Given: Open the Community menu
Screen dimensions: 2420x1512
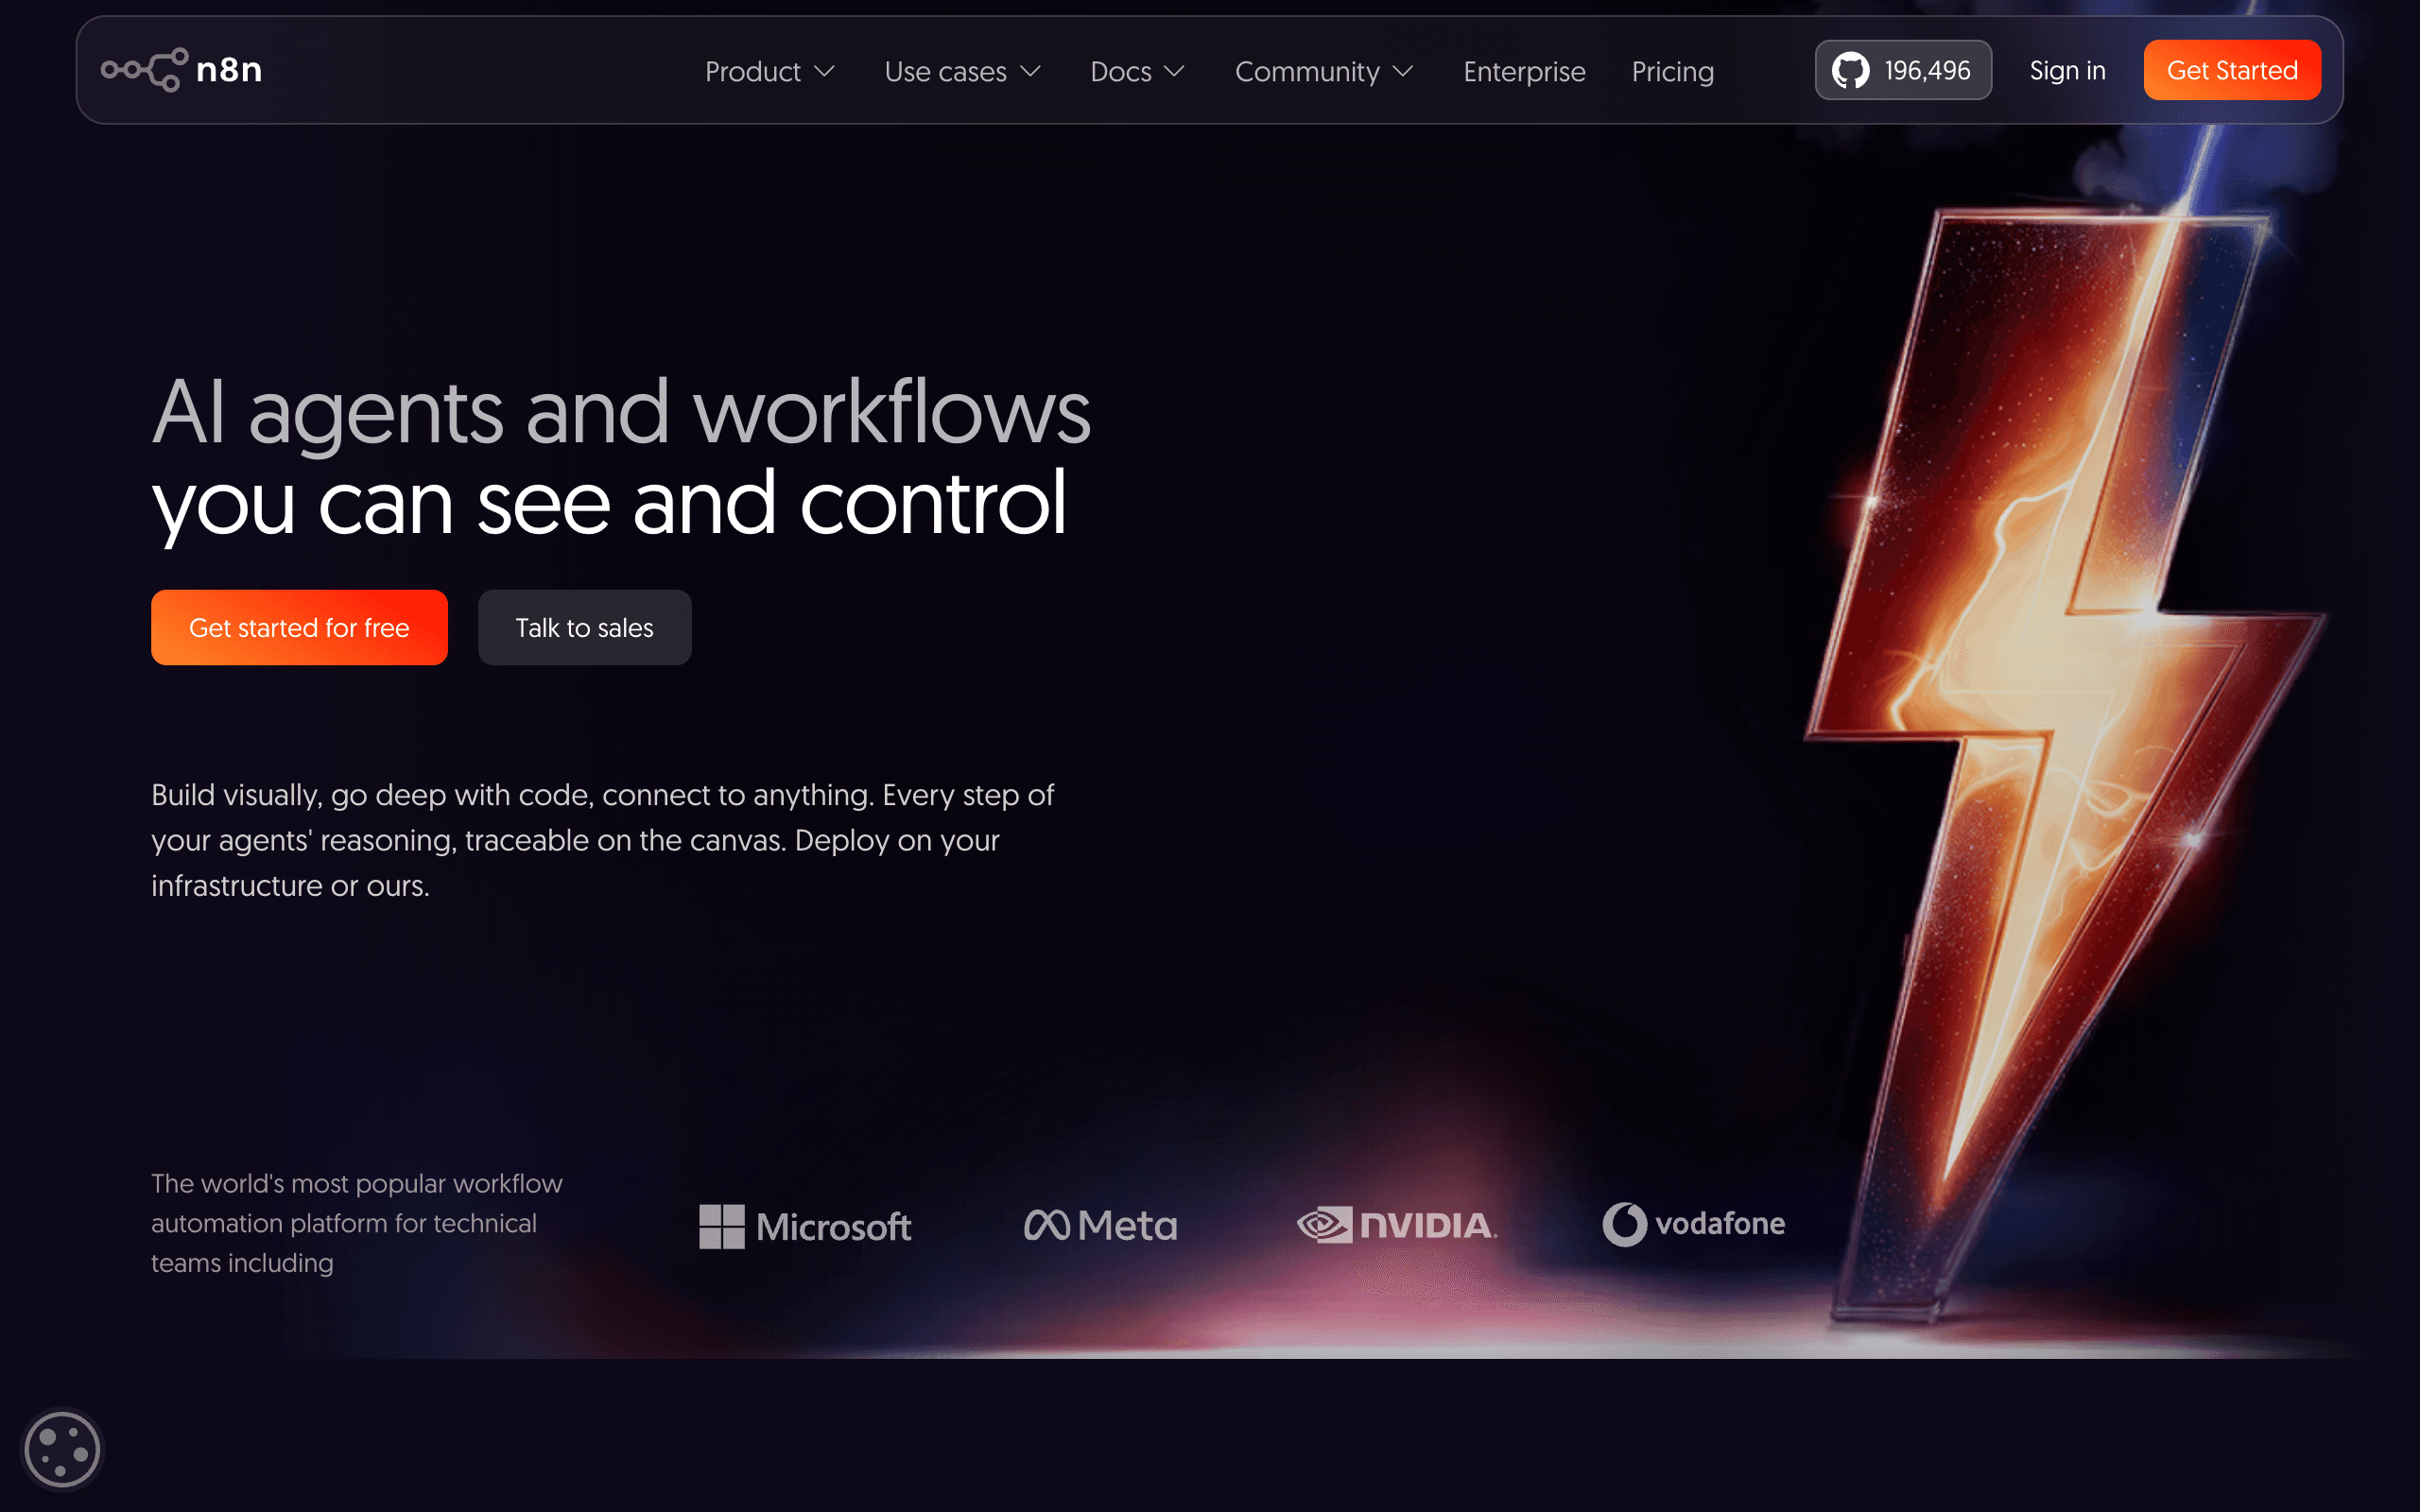Looking at the screenshot, I should pos(1325,71).
